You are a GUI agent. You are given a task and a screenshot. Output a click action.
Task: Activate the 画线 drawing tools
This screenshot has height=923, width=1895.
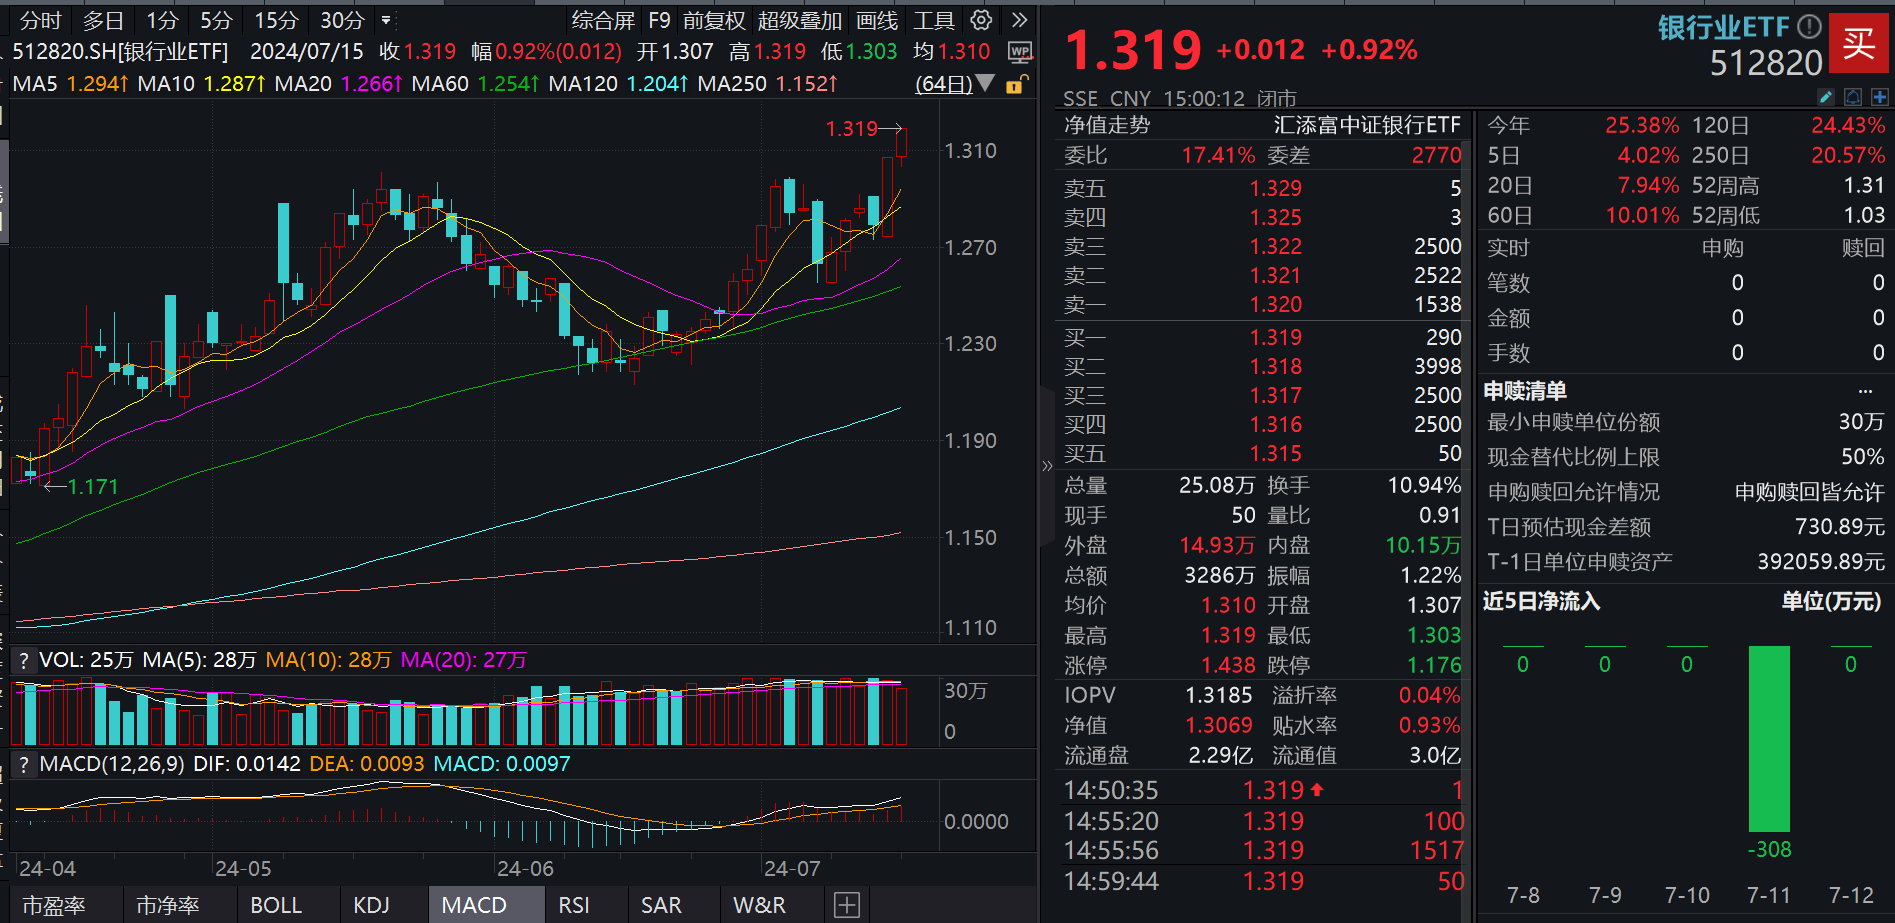[x=877, y=20]
